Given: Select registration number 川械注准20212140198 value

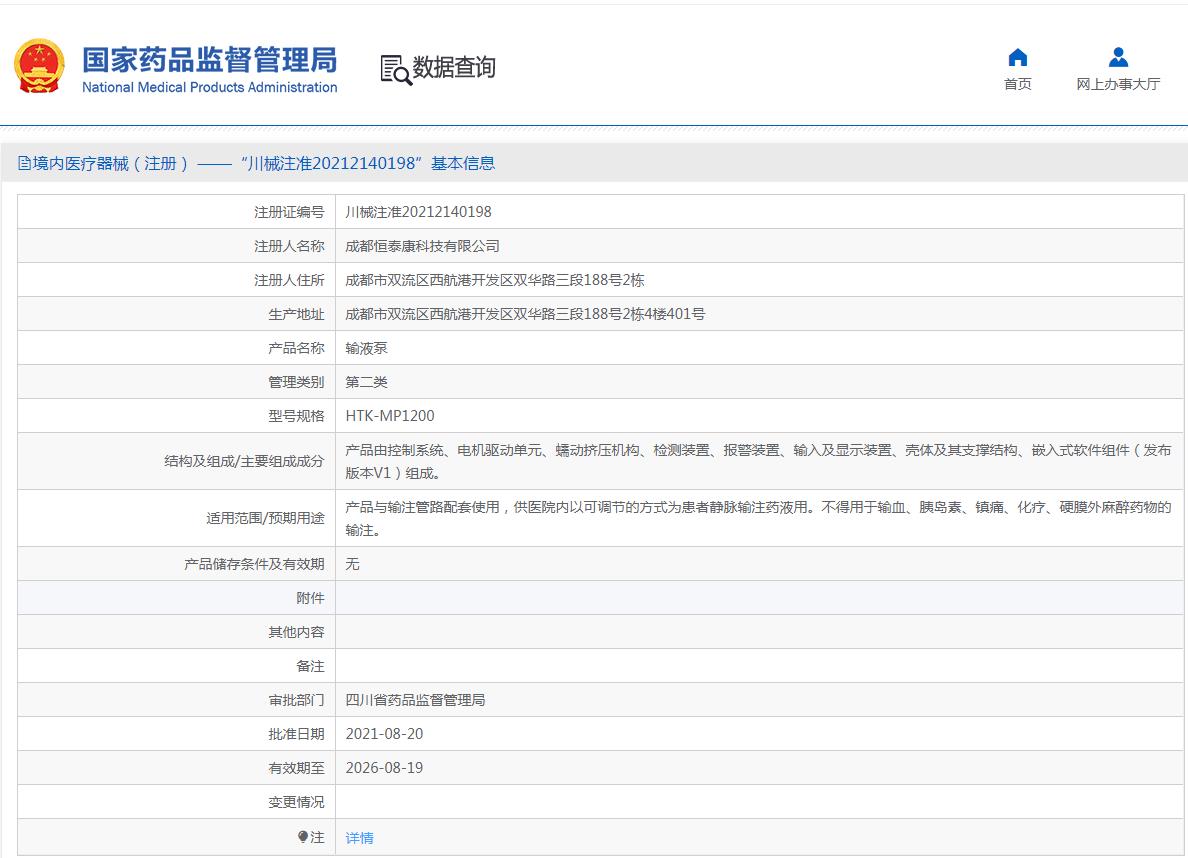Looking at the screenshot, I should click(418, 212).
